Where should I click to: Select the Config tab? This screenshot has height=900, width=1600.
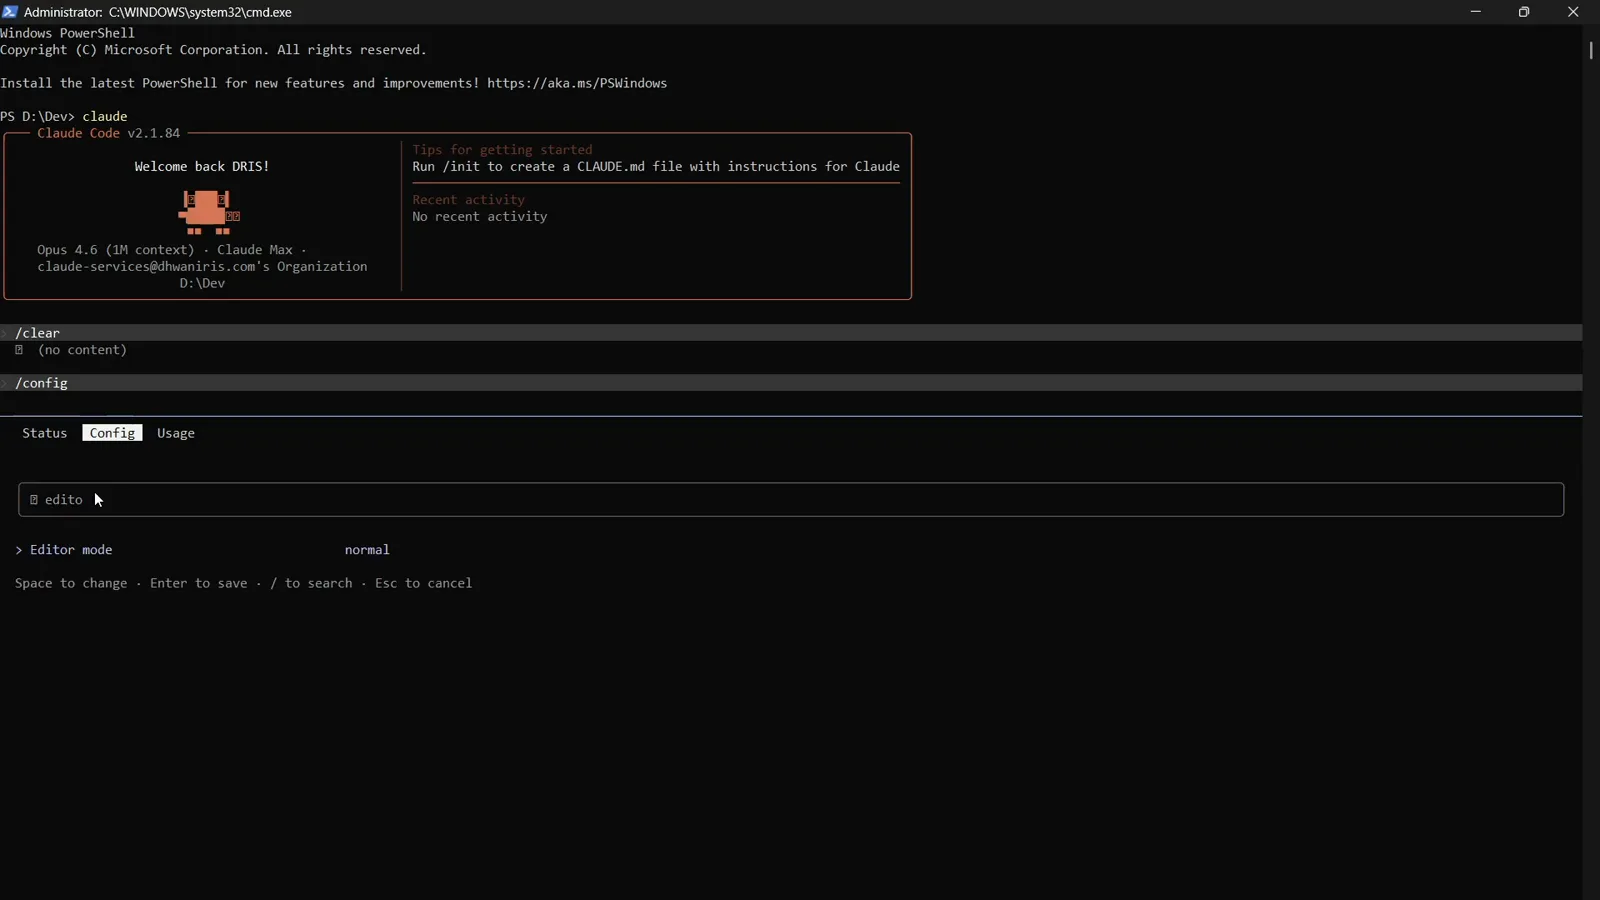click(x=112, y=433)
